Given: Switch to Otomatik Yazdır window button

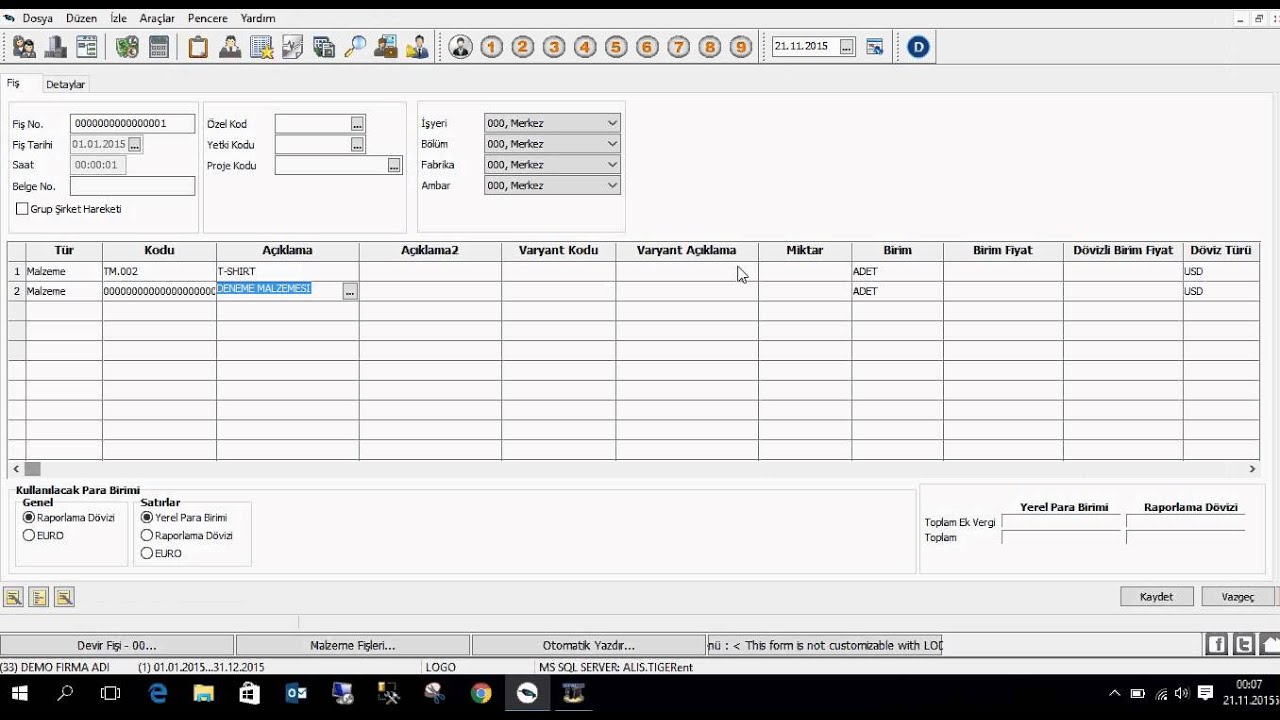Looking at the screenshot, I should (x=588, y=645).
